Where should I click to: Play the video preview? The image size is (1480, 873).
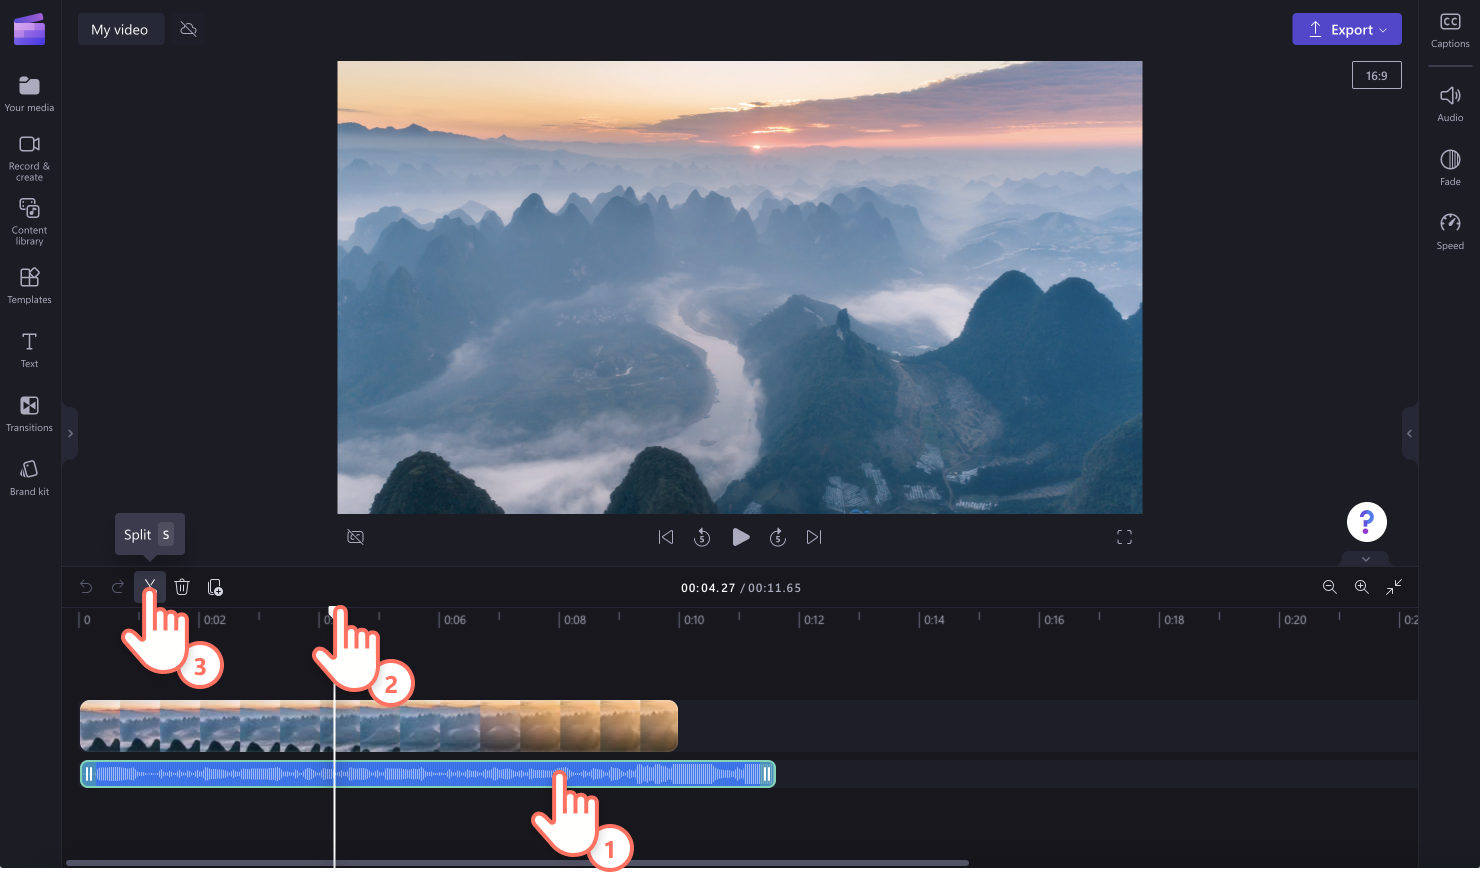(x=741, y=537)
